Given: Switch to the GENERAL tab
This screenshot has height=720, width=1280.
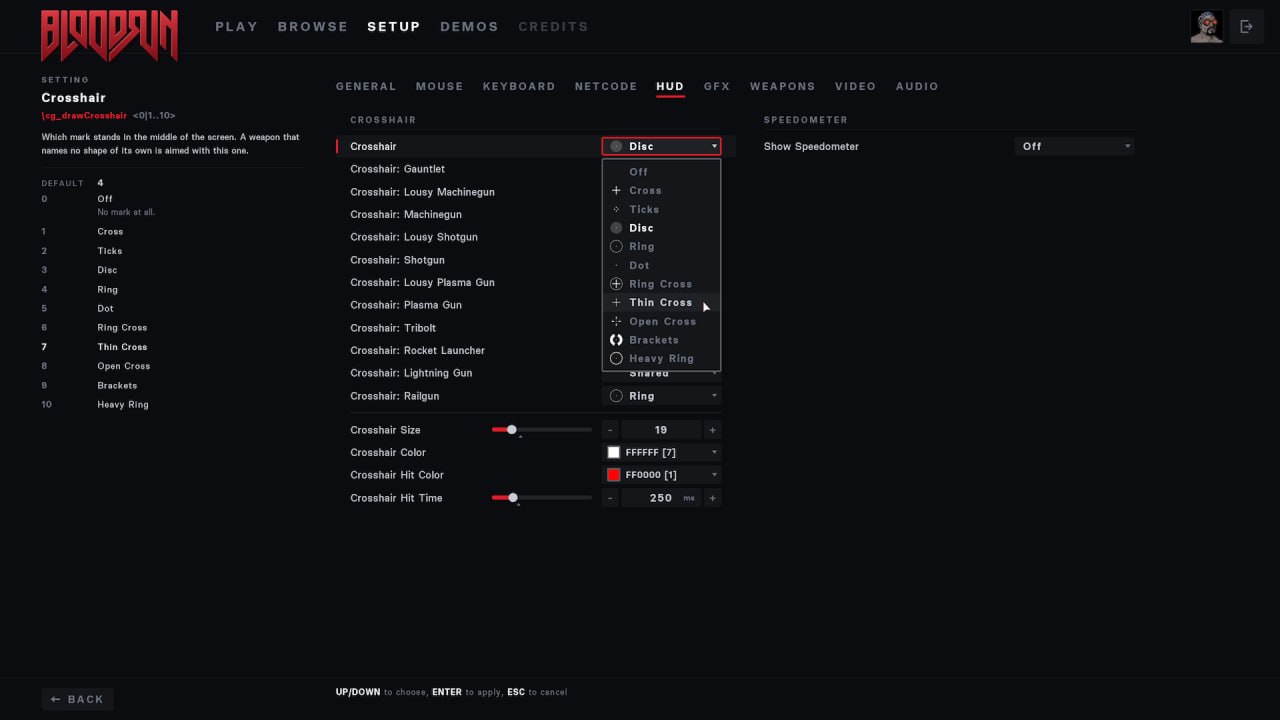Looking at the screenshot, I should pos(366,87).
